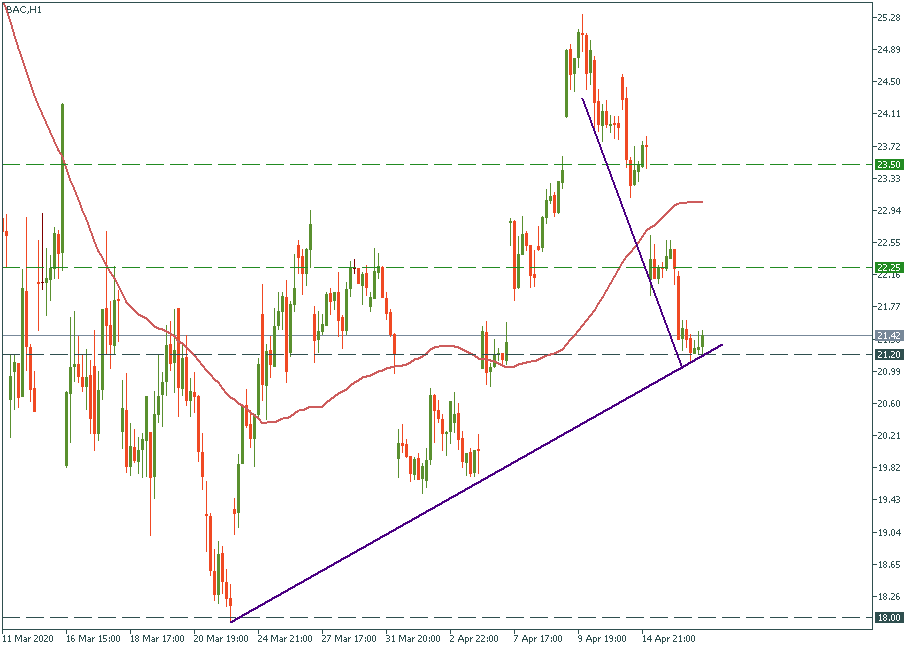This screenshot has height=650, width=915.
Task: Click the 21.42 current price tag
Action: pos(887,336)
